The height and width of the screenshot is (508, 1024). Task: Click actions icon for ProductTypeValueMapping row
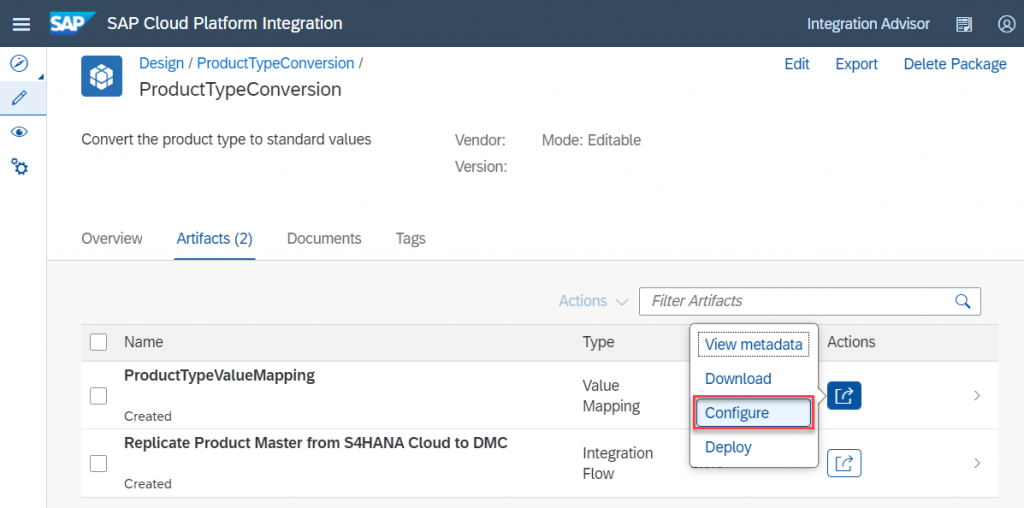point(844,396)
